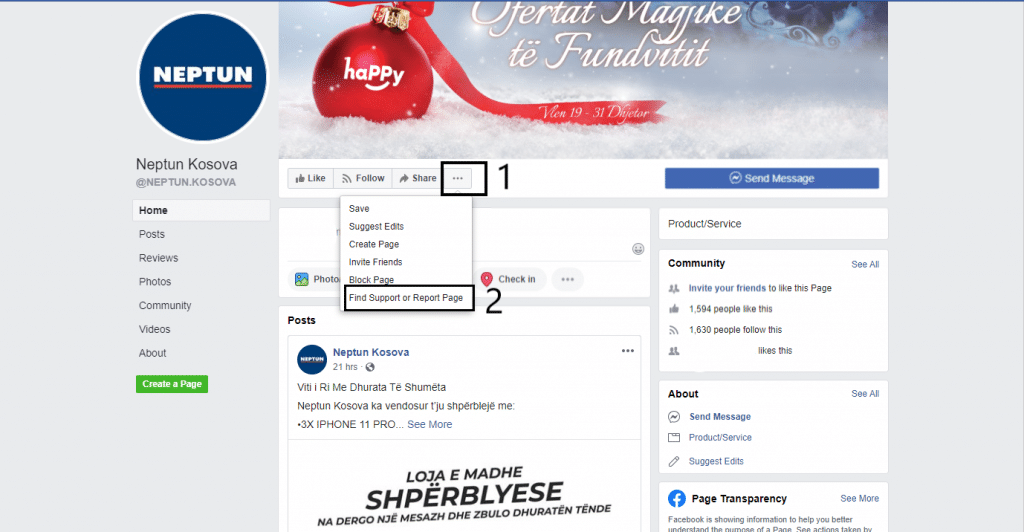1024x532 pixels.
Task: Click the Facebook logo in Page Transparency
Action: [x=677, y=499]
